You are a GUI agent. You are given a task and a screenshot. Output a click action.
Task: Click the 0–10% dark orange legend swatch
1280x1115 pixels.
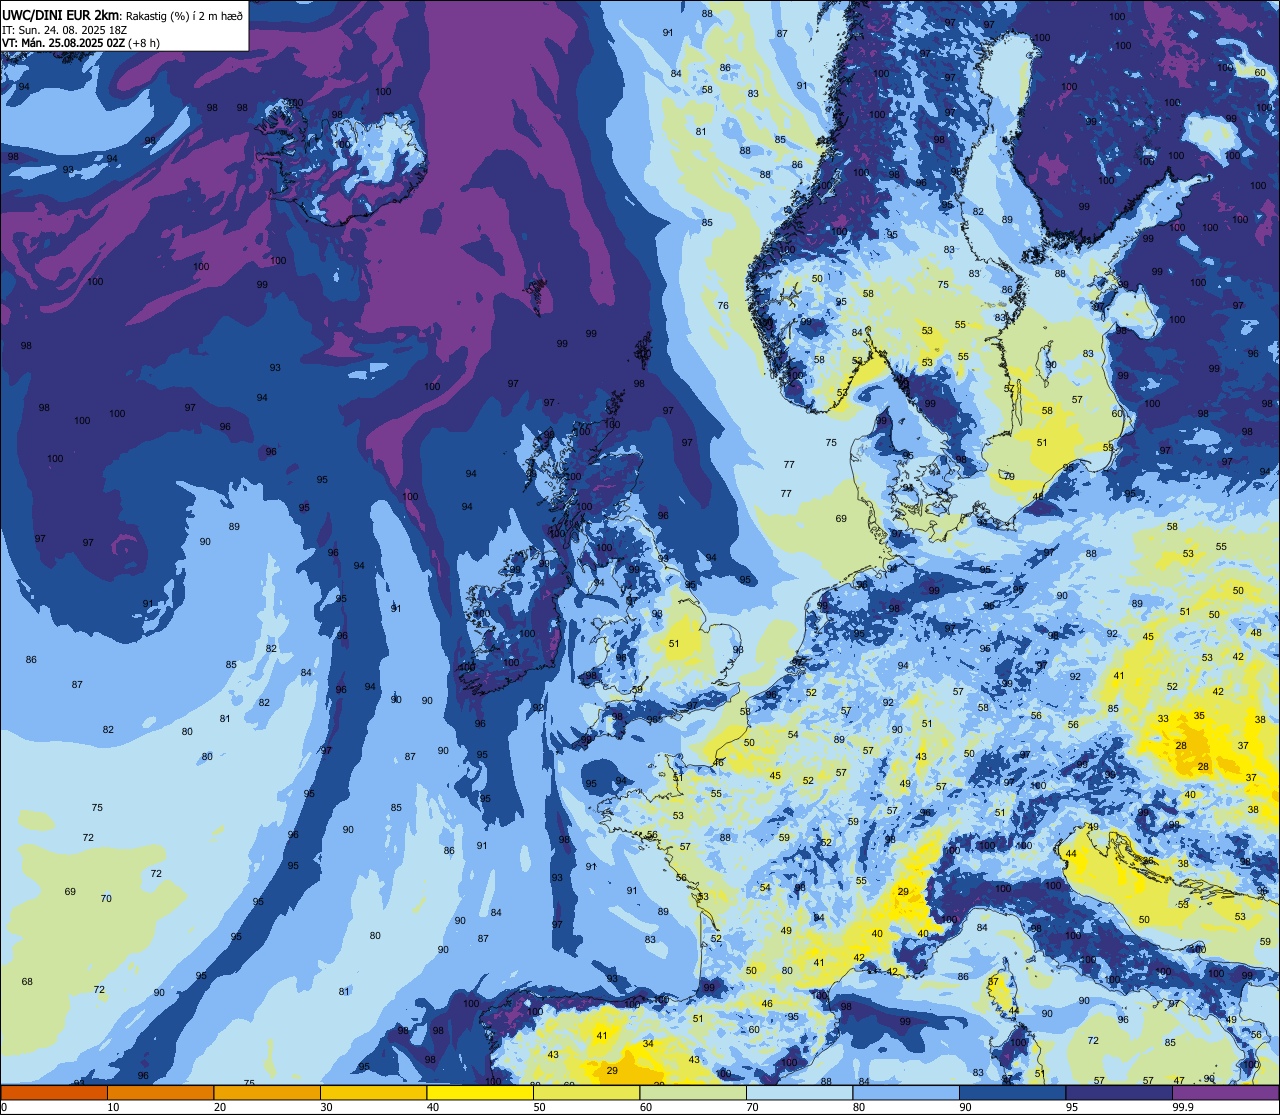tap(54, 1092)
